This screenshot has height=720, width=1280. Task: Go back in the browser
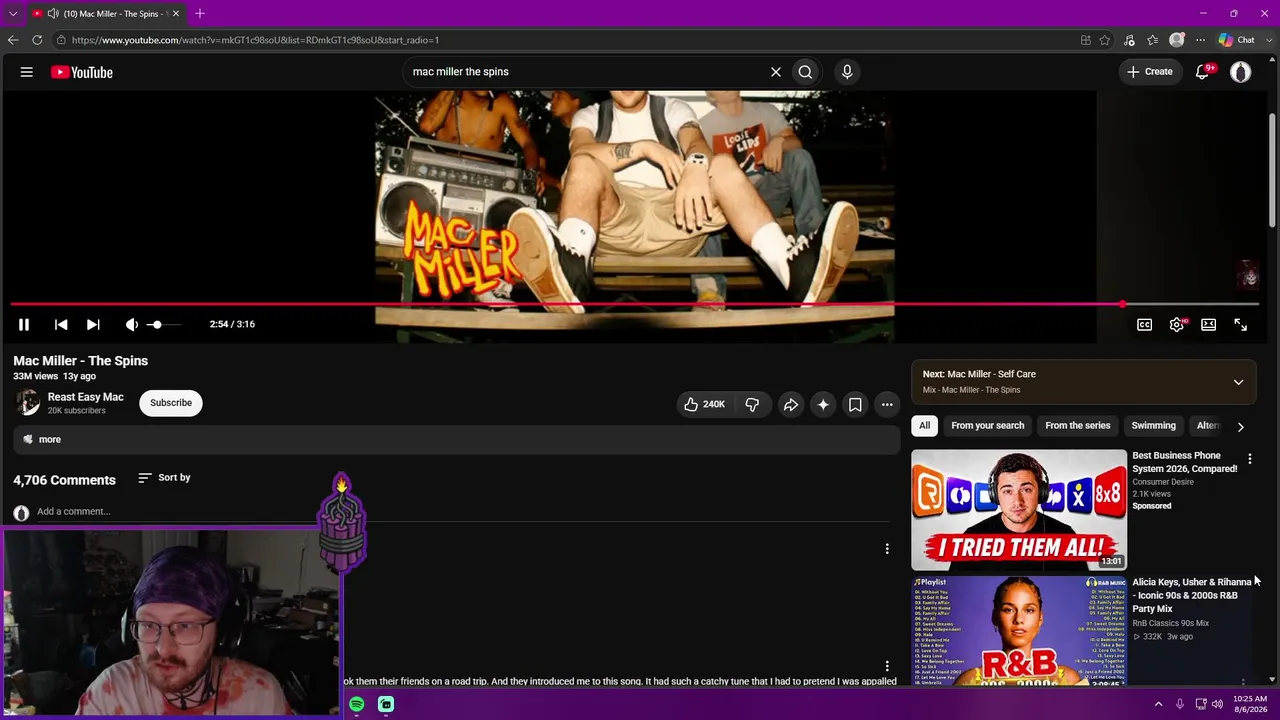(x=13, y=40)
